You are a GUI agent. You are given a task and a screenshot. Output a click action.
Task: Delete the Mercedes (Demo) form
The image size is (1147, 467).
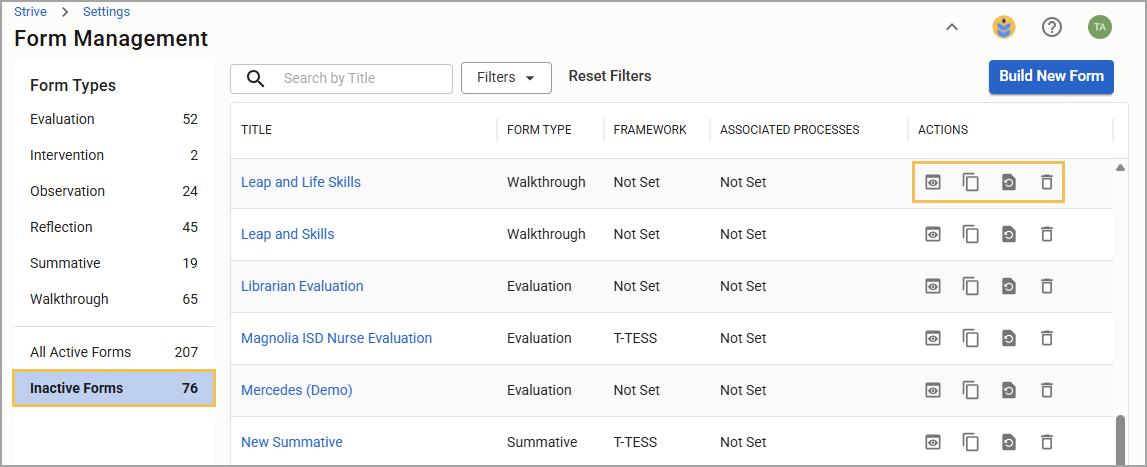click(x=1047, y=390)
